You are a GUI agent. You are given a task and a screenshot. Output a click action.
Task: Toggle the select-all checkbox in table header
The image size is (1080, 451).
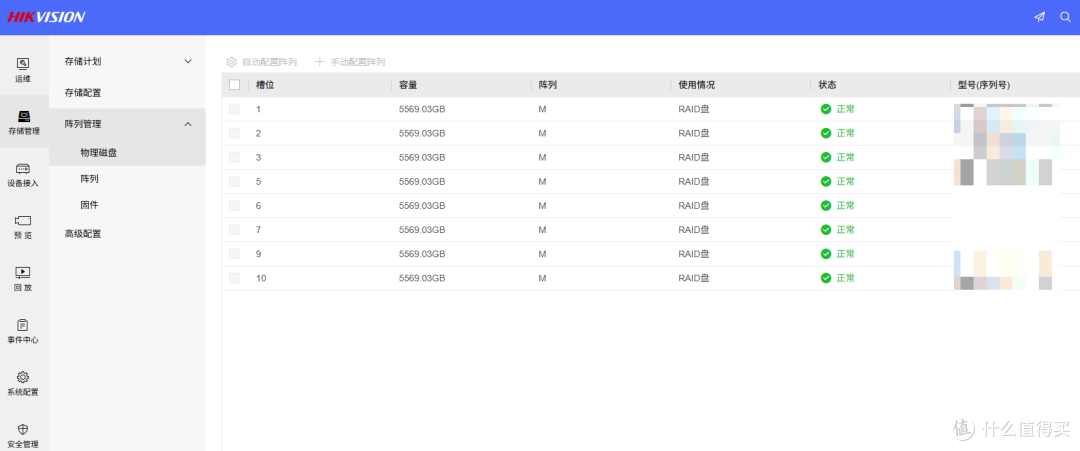[x=234, y=85]
